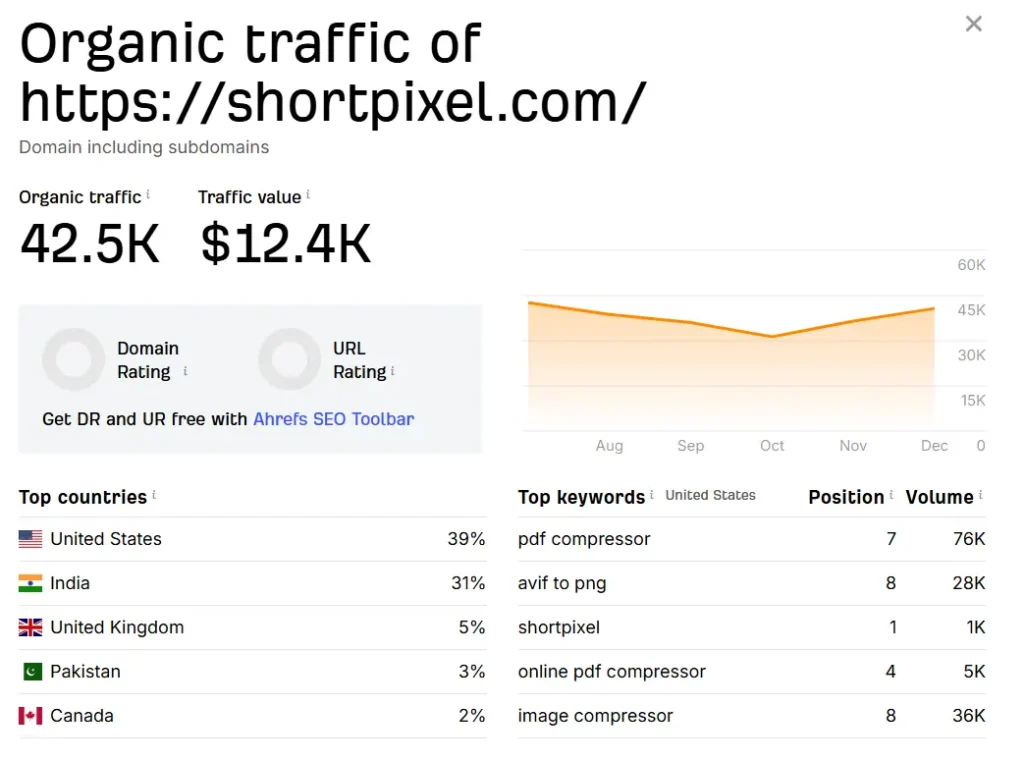Viewport: 1024px width, 761px height.
Task: Click the Volume column info icon
Action: pyautogui.click(x=981, y=495)
